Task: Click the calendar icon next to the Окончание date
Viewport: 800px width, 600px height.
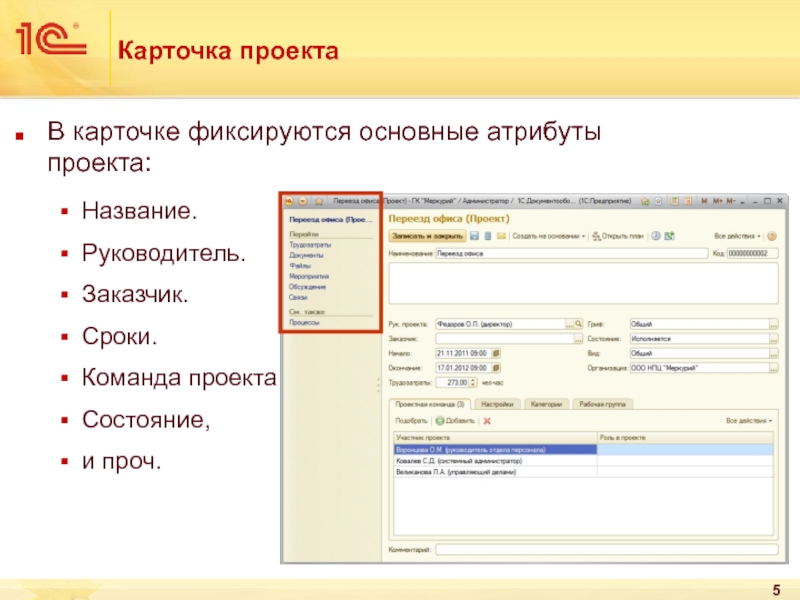Action: [x=497, y=367]
